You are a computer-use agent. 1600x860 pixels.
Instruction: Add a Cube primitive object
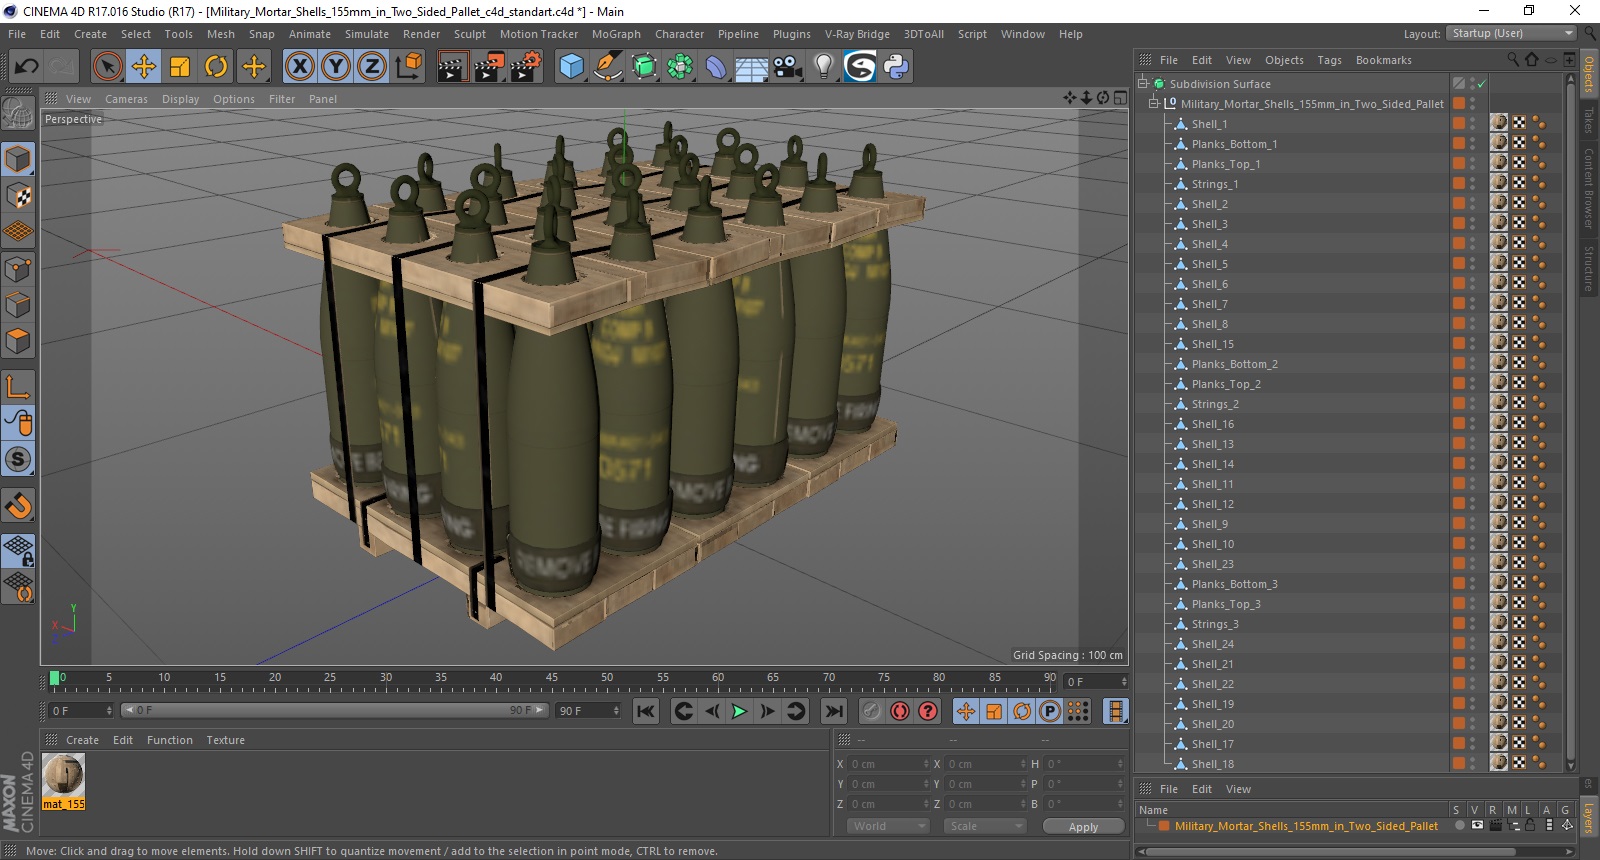571,67
